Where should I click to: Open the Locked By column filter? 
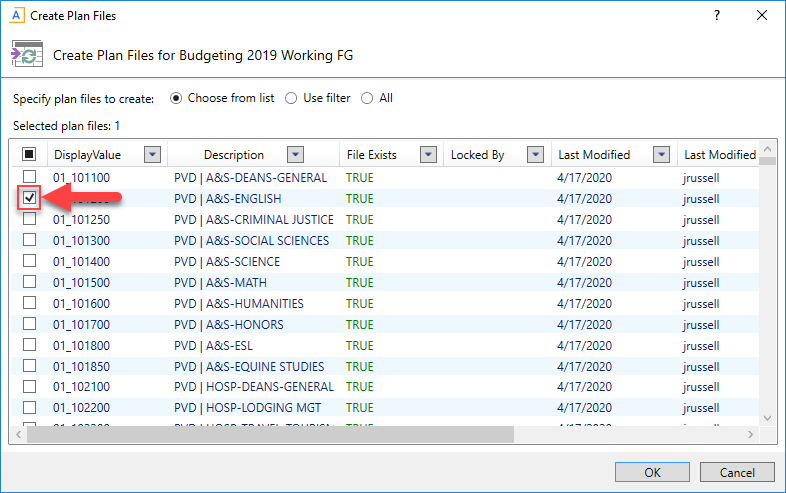(x=535, y=155)
